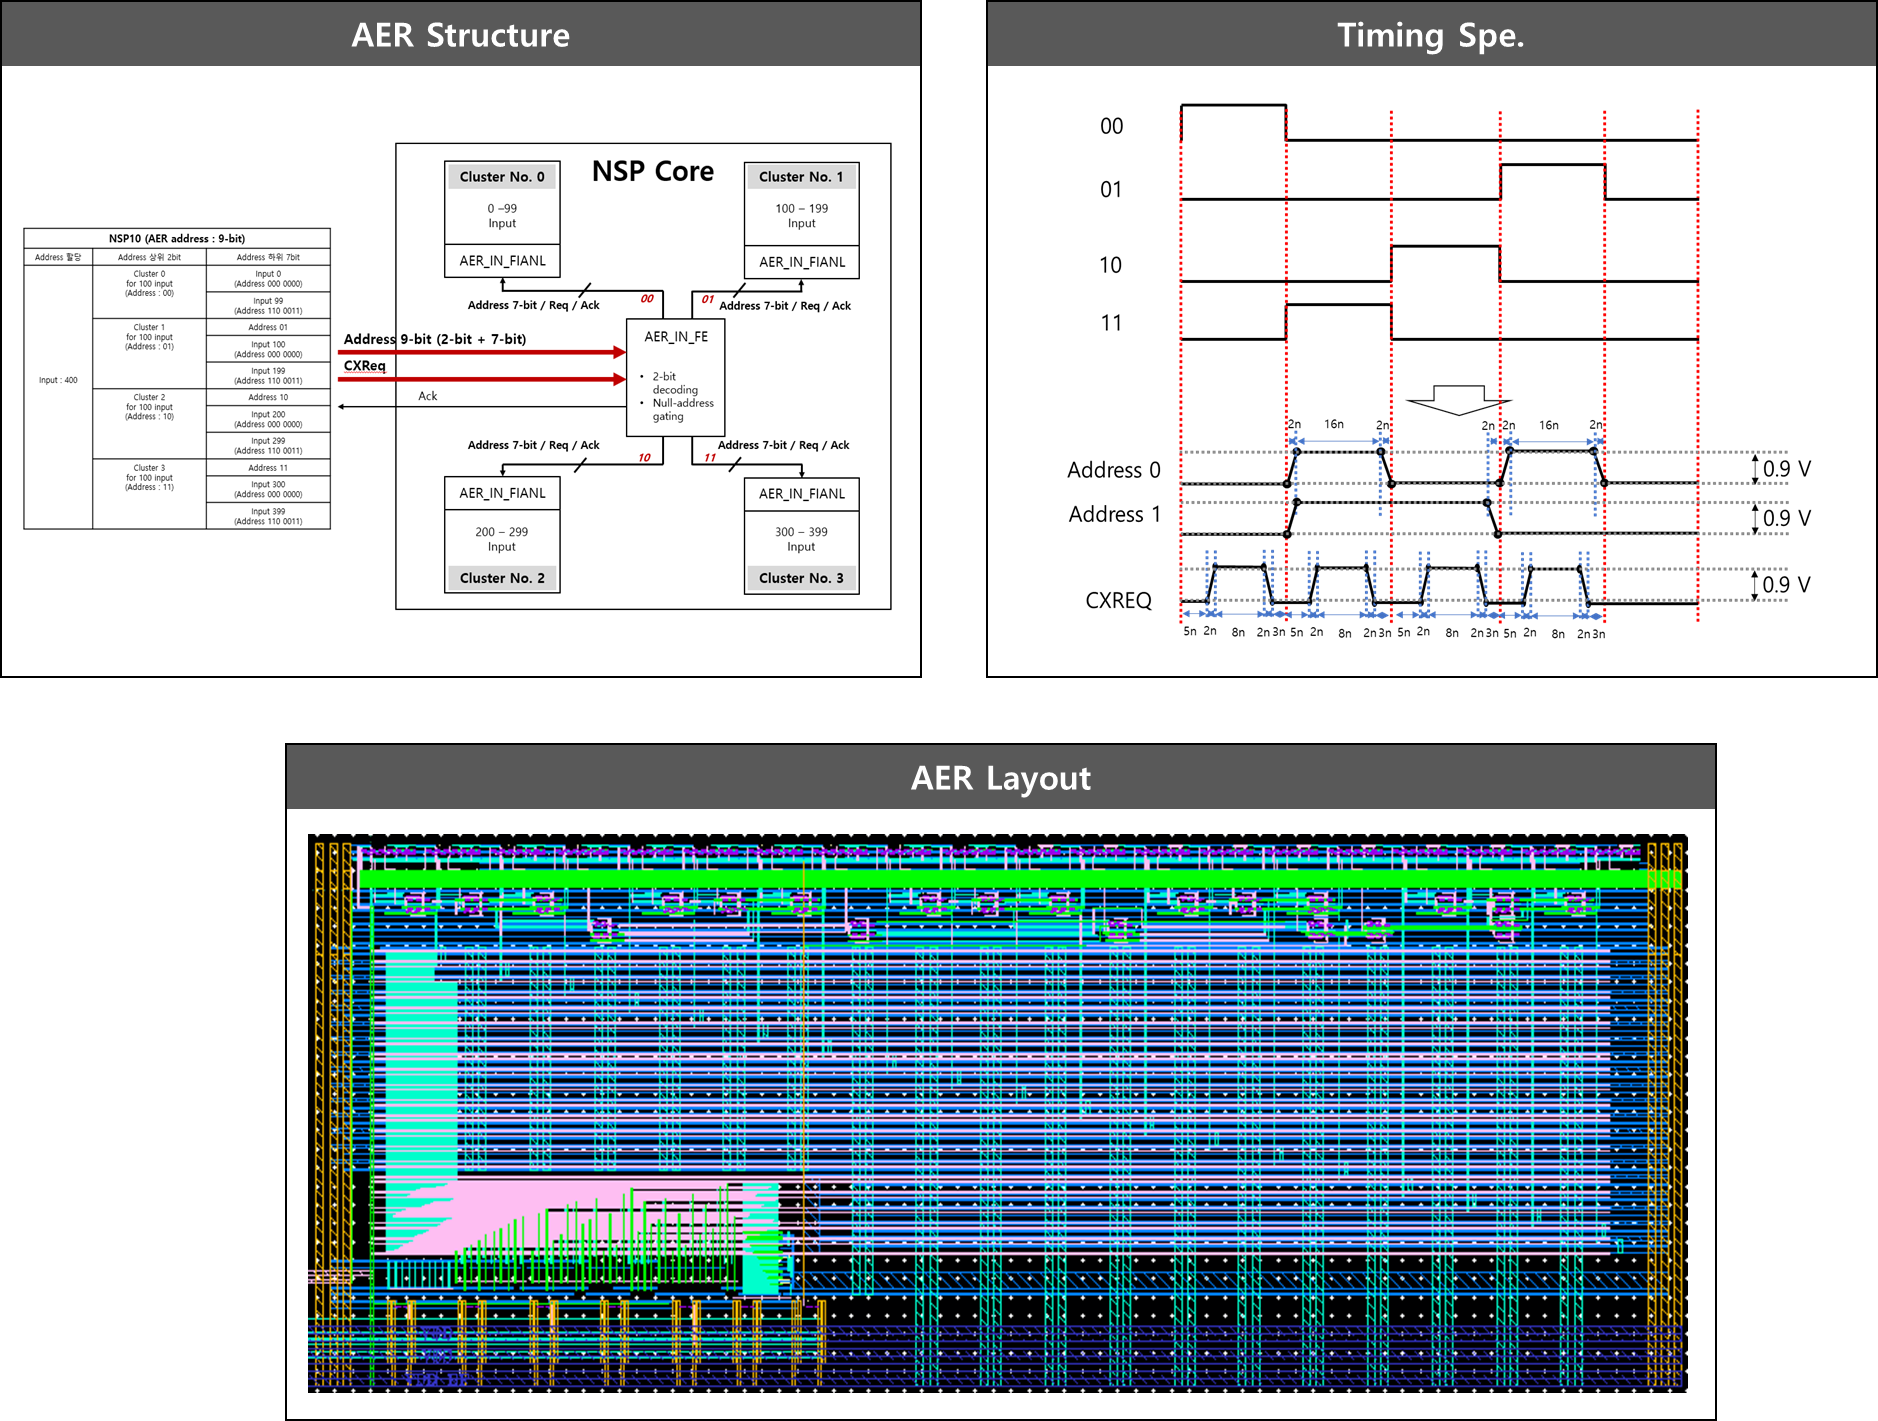Select the Cluster No. 3 block label
The image size is (1878, 1421).
click(x=801, y=578)
